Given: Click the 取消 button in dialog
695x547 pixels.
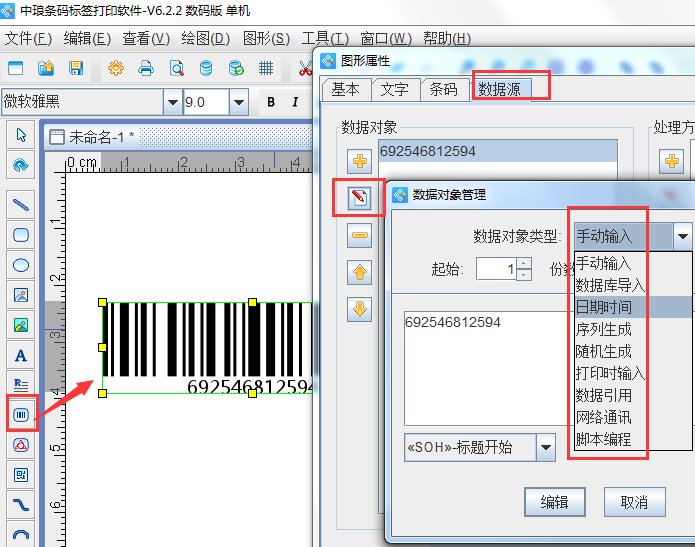Looking at the screenshot, I should 634,502.
